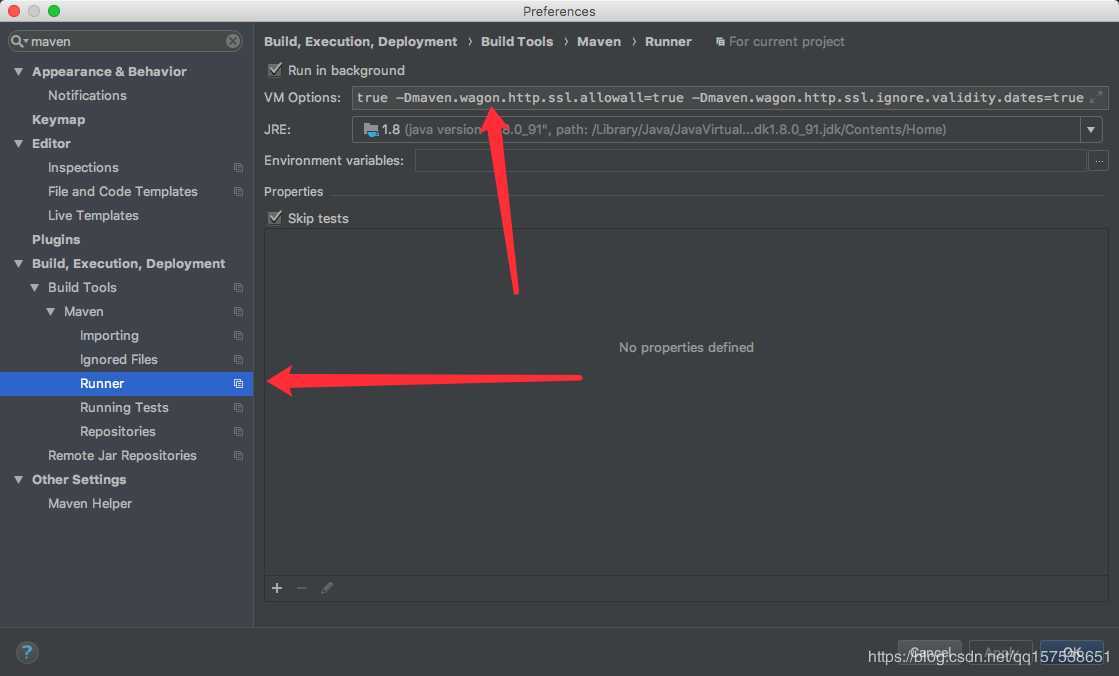This screenshot has width=1119, height=676.
Task: Click project-level icon beside Inspections
Action: click(x=238, y=168)
